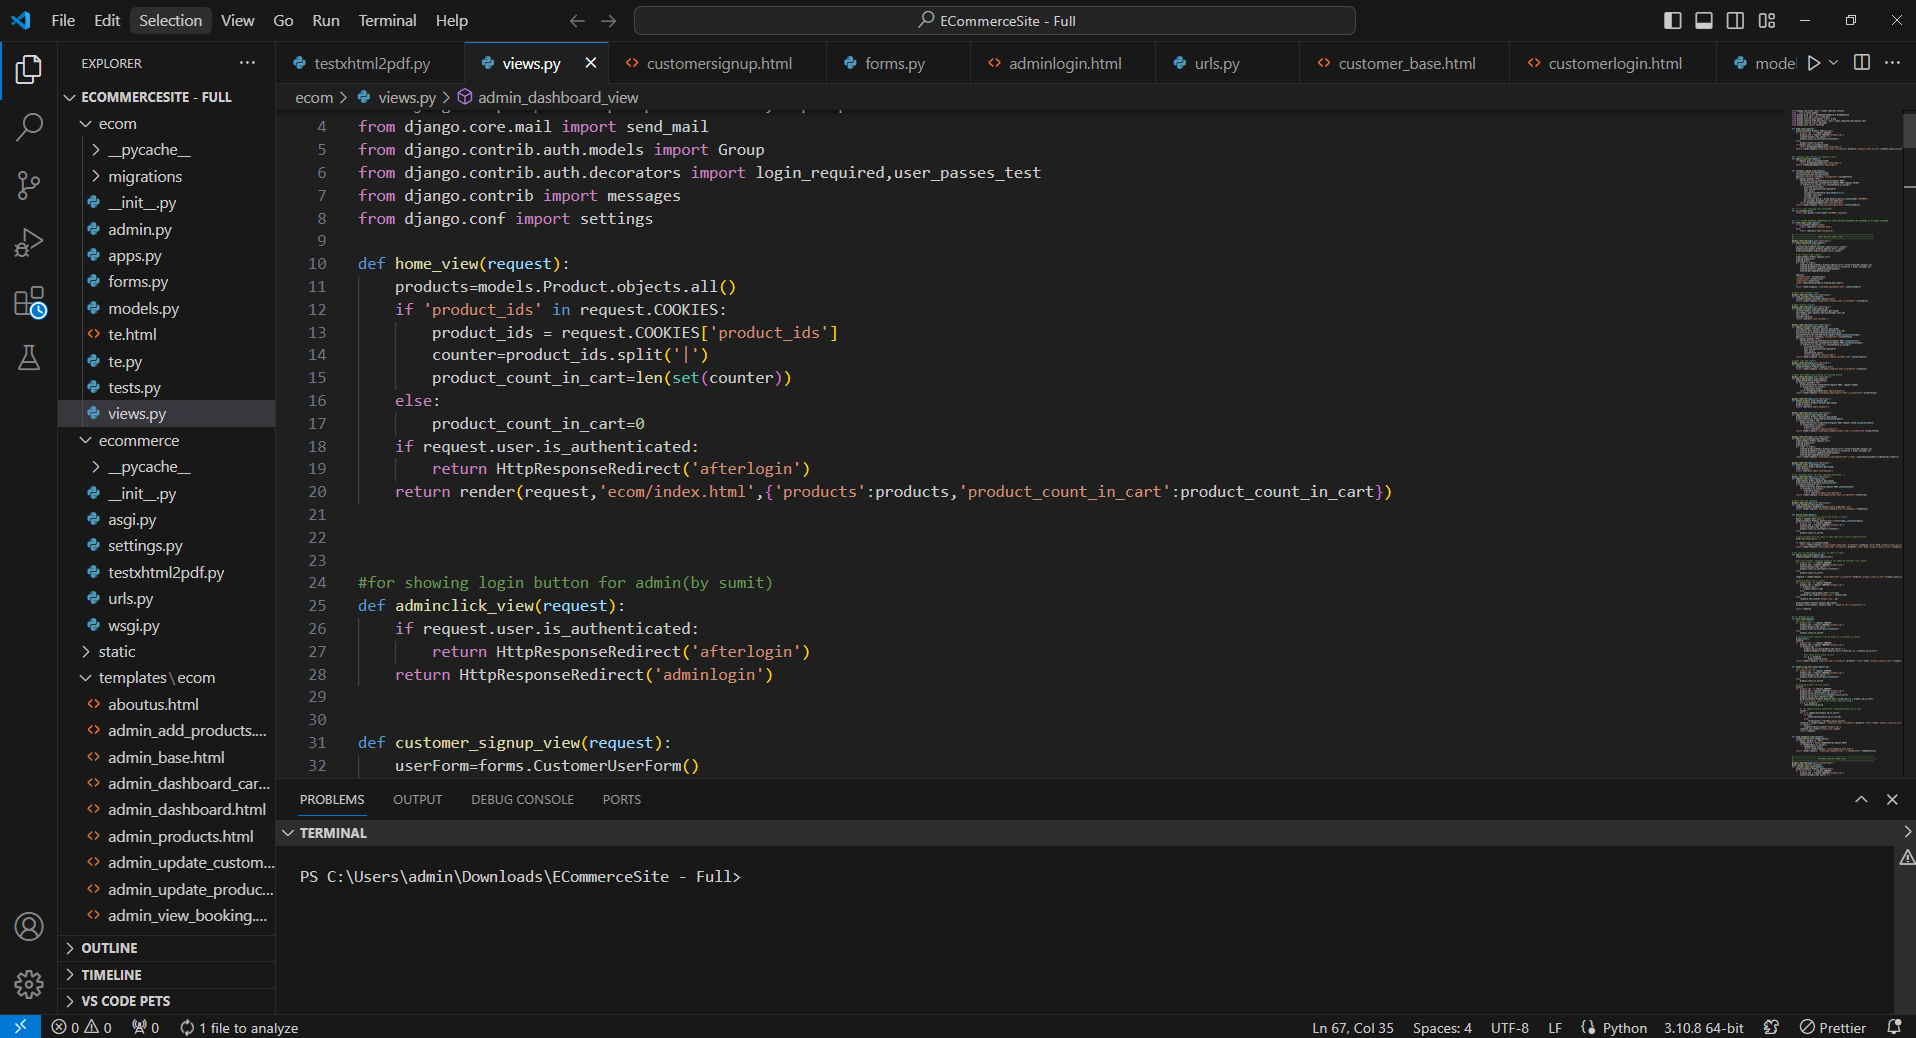Click the Run Python File play icon

[1813, 63]
